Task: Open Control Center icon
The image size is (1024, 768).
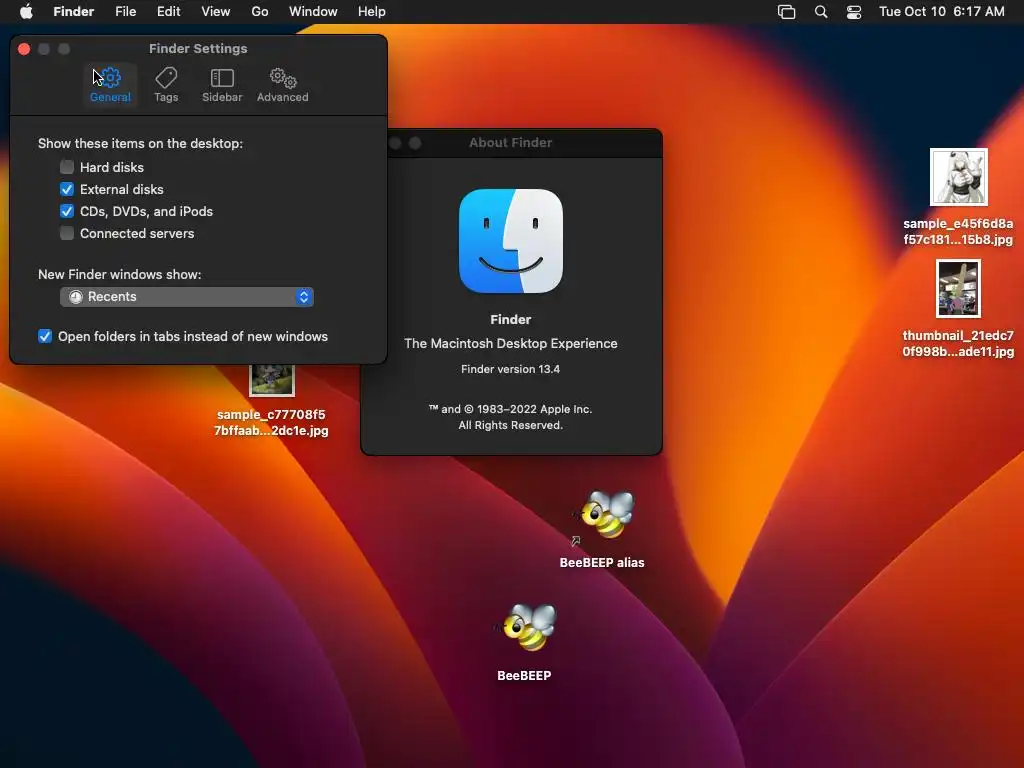Action: [854, 12]
